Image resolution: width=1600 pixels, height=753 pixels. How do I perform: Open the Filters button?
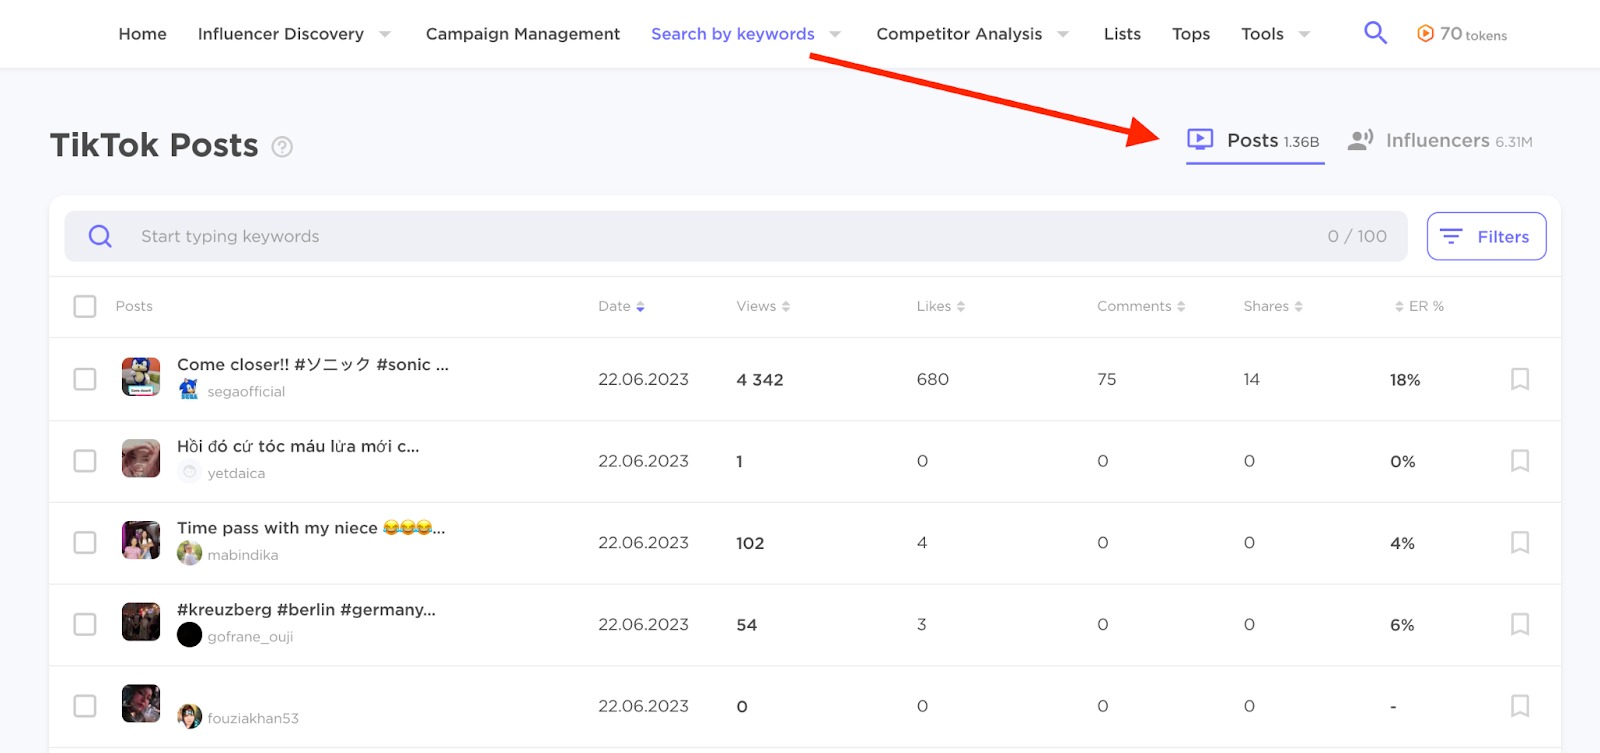[1486, 236]
